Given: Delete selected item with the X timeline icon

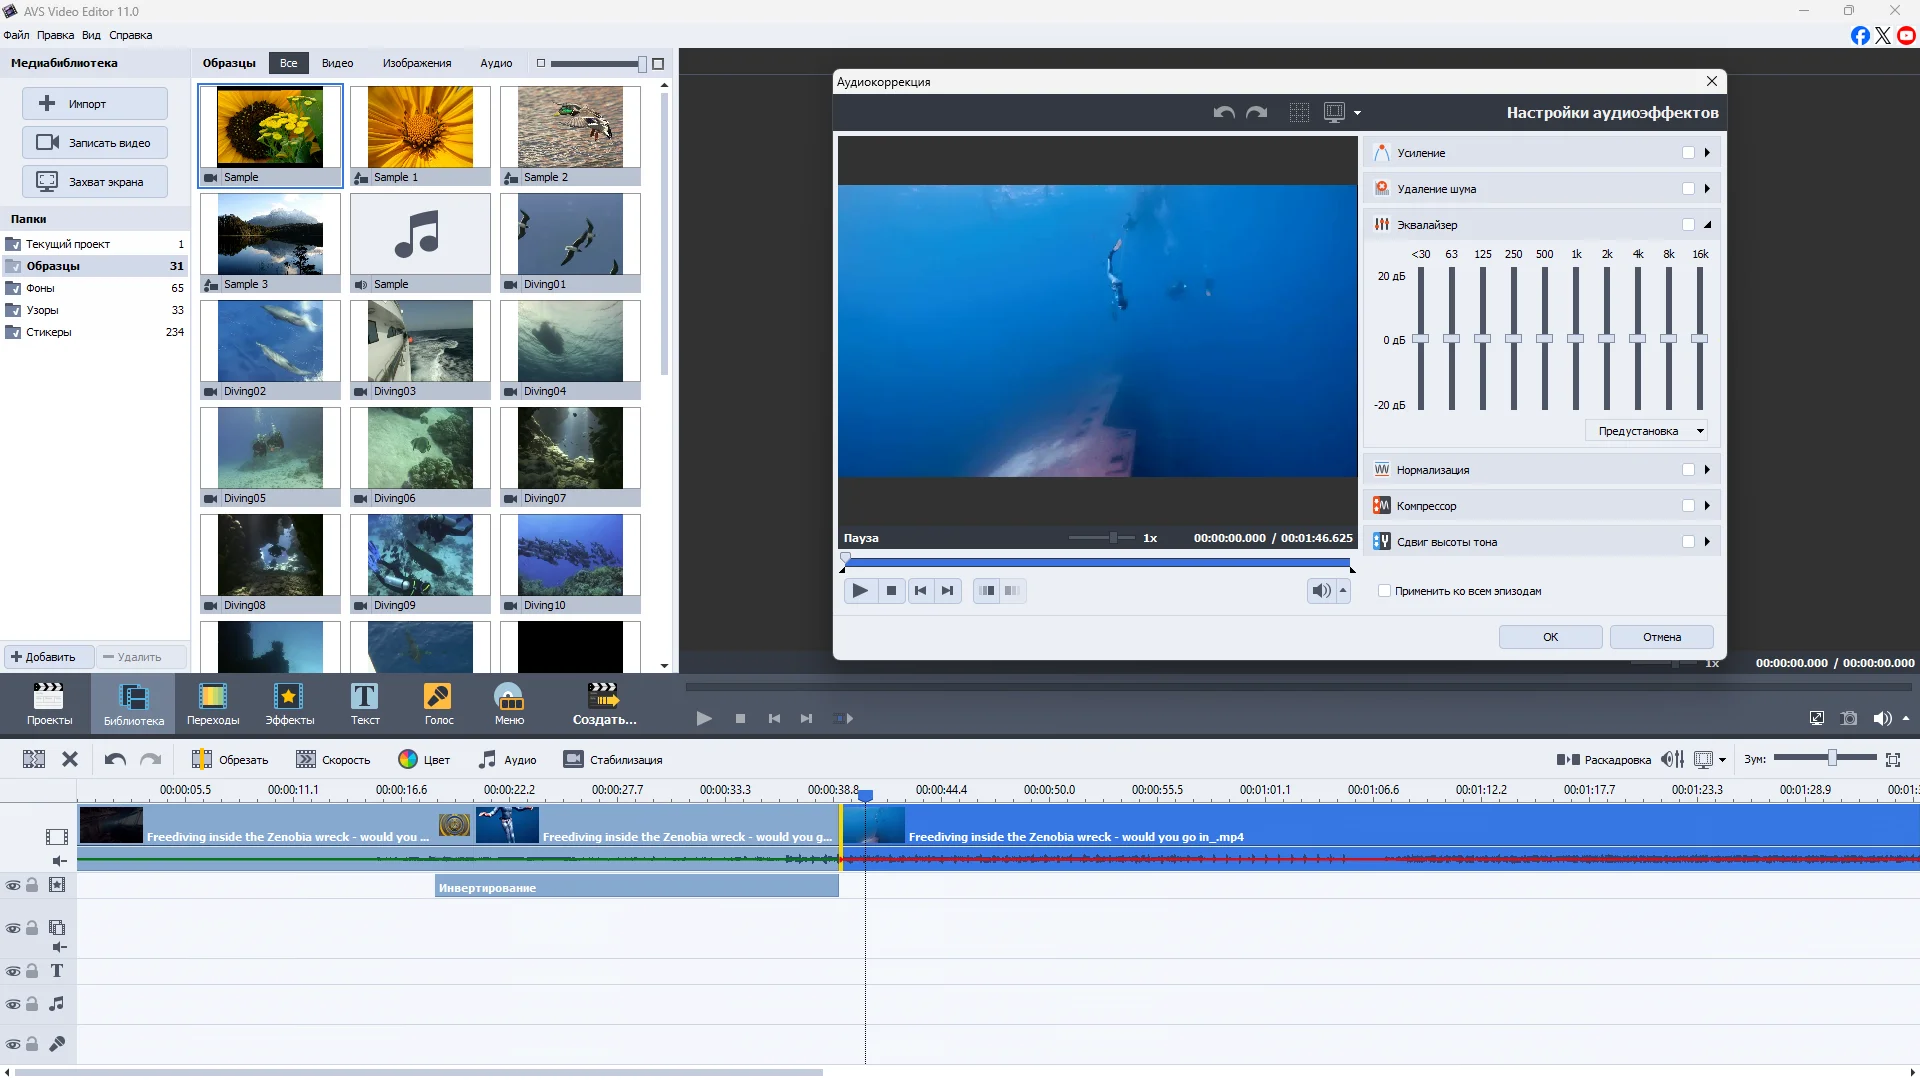Looking at the screenshot, I should point(70,760).
